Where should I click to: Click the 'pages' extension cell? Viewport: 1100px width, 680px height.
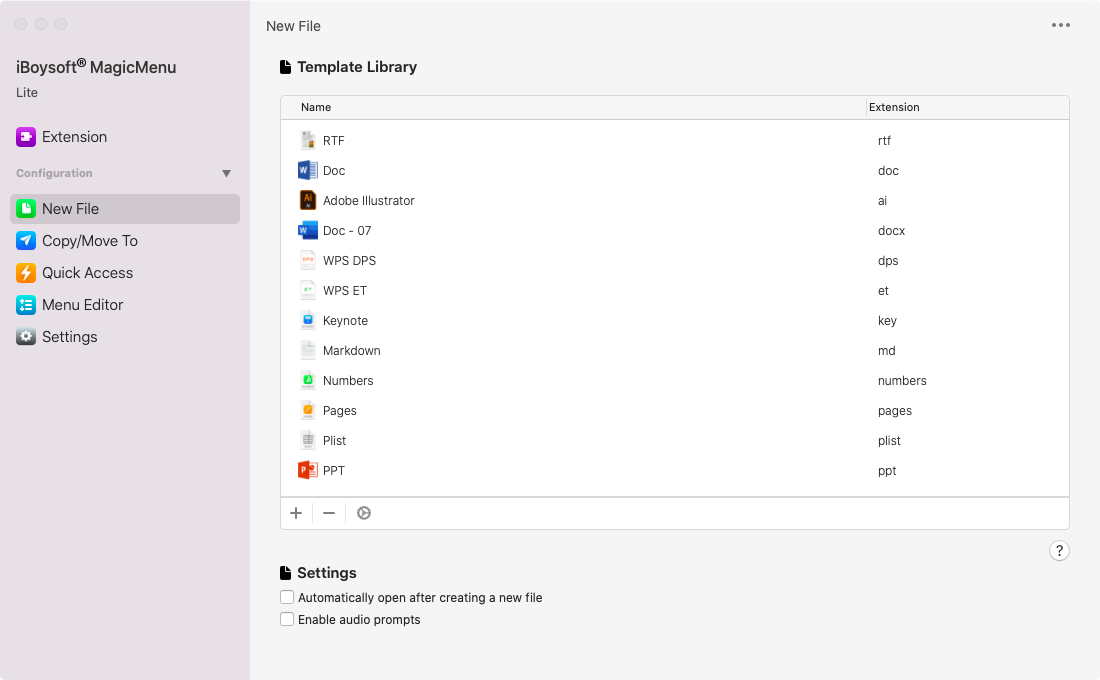coord(894,411)
